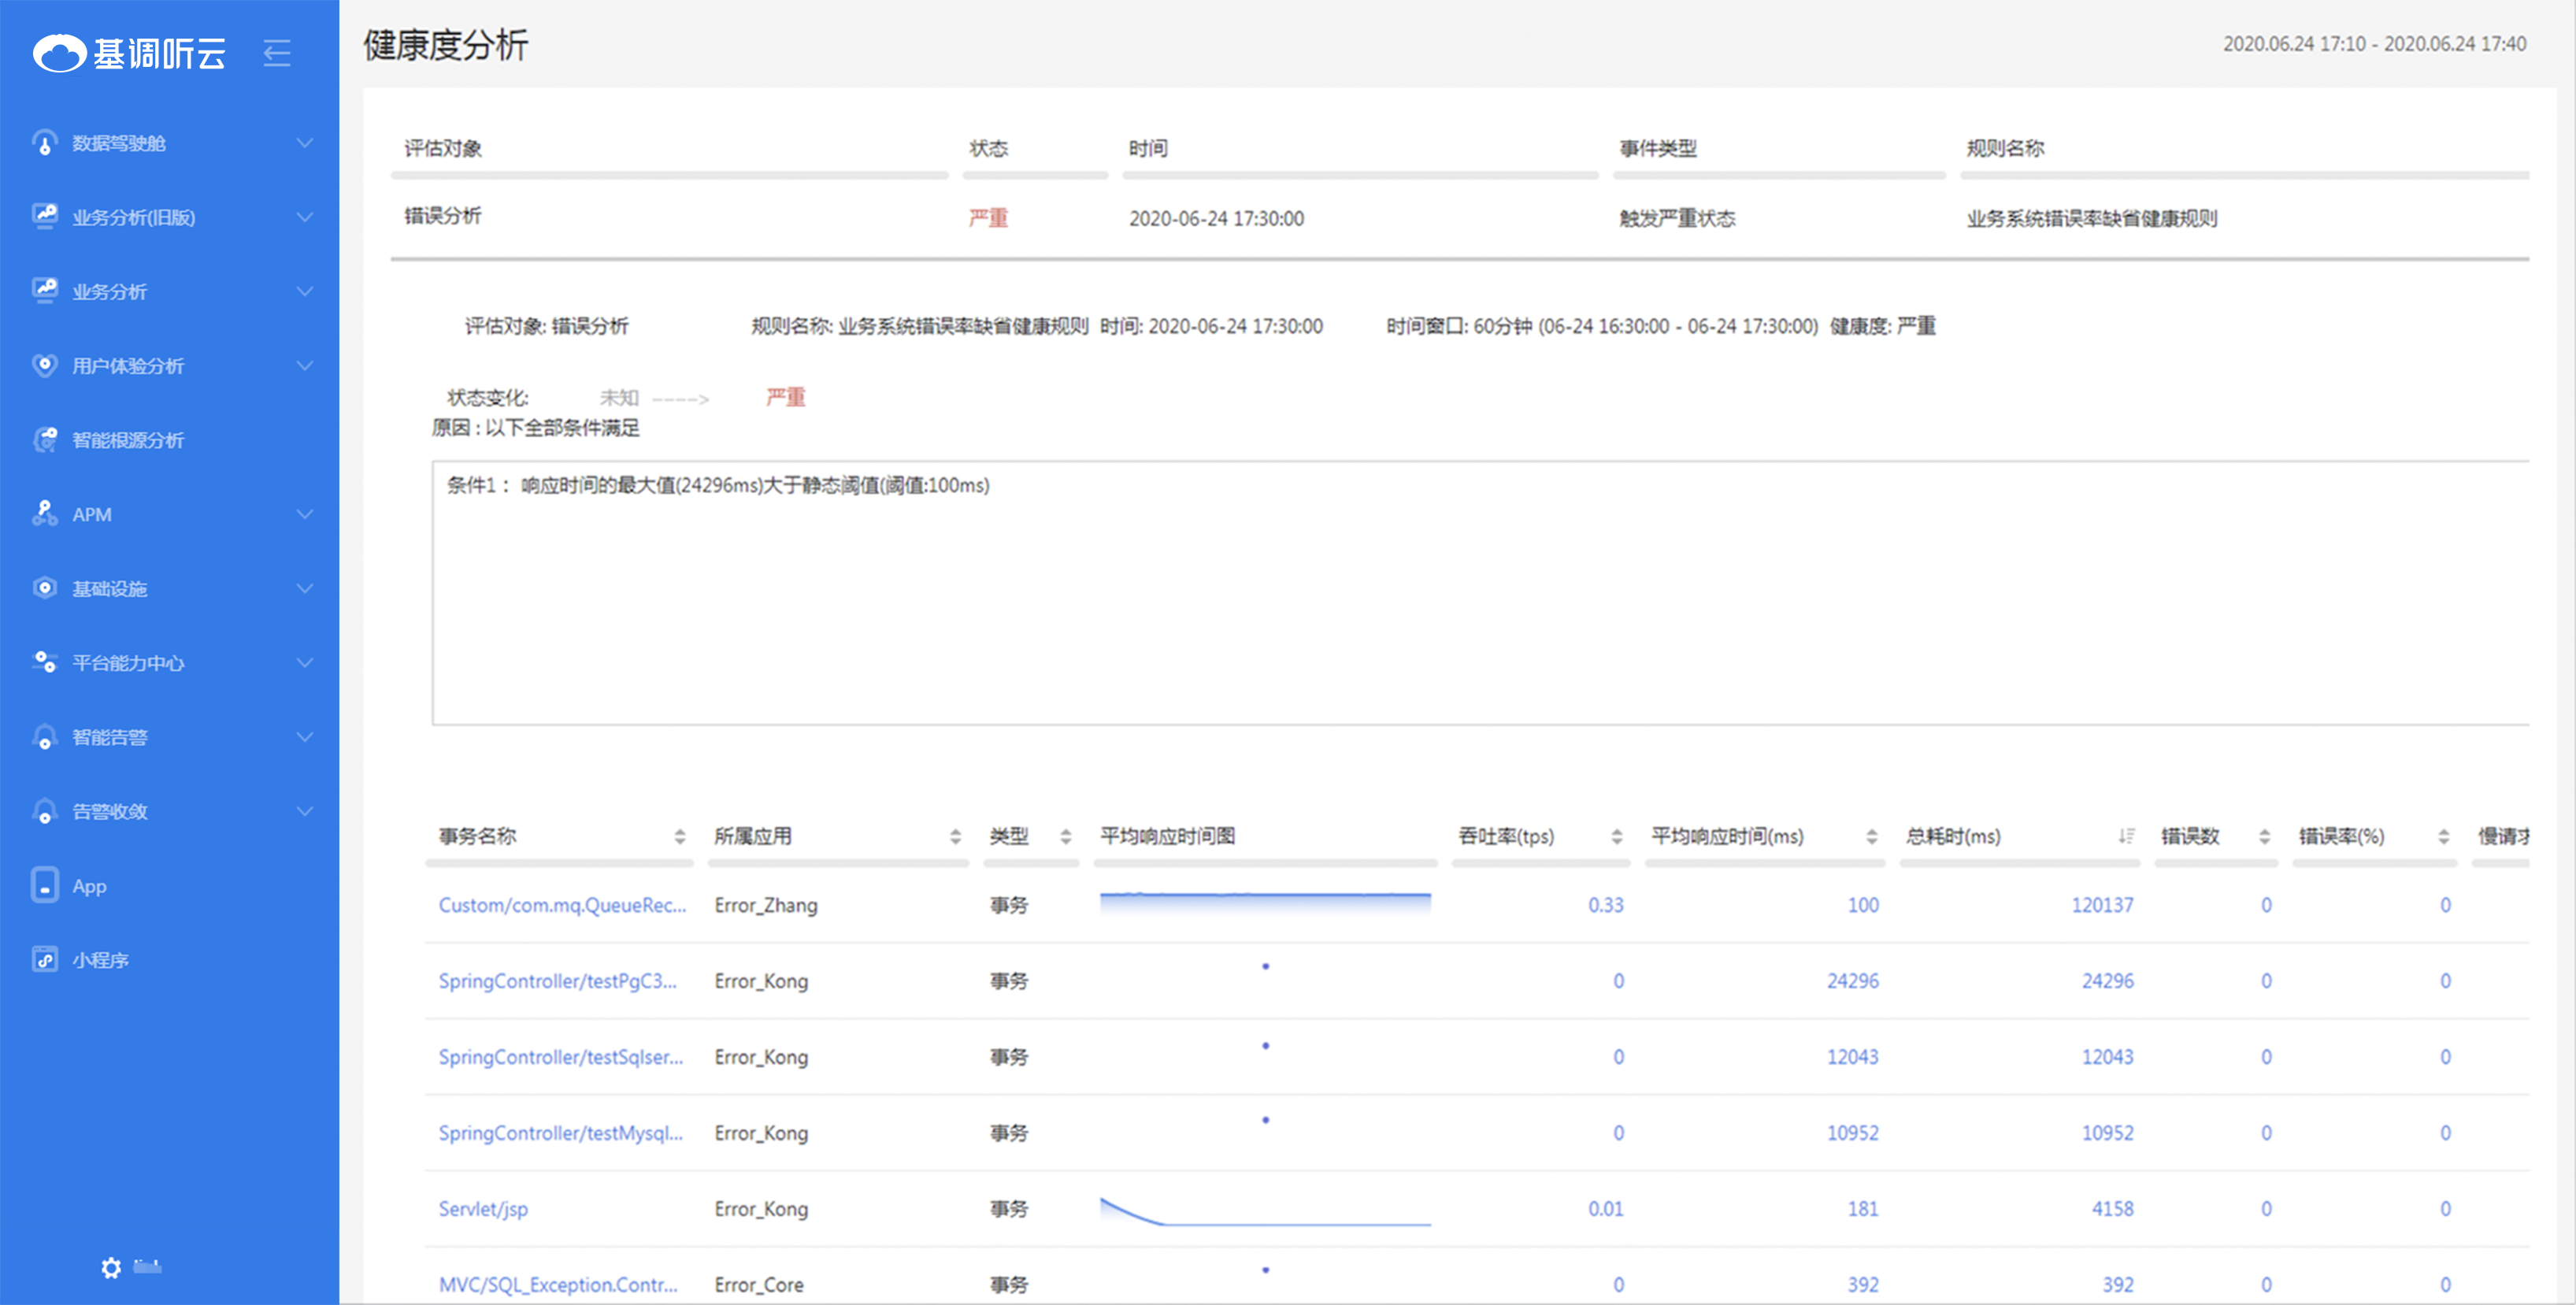Viewport: 2576px width, 1305px height.
Task: Open settings via the gear icon
Action: 111,1268
